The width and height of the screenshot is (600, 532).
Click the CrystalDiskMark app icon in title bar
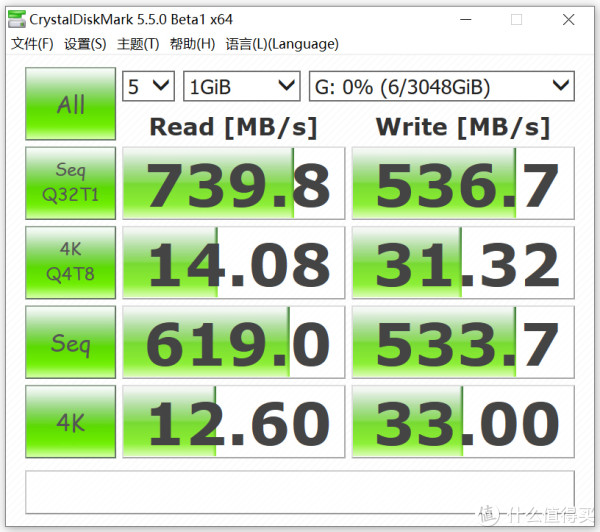pos(17,19)
